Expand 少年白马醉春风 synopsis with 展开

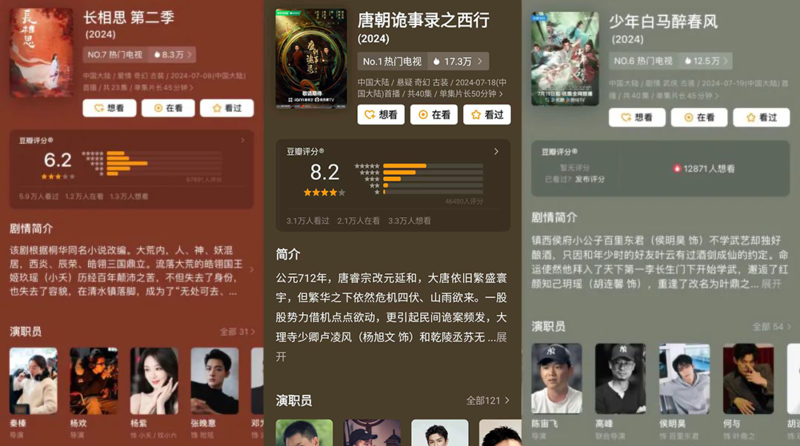click(x=771, y=284)
